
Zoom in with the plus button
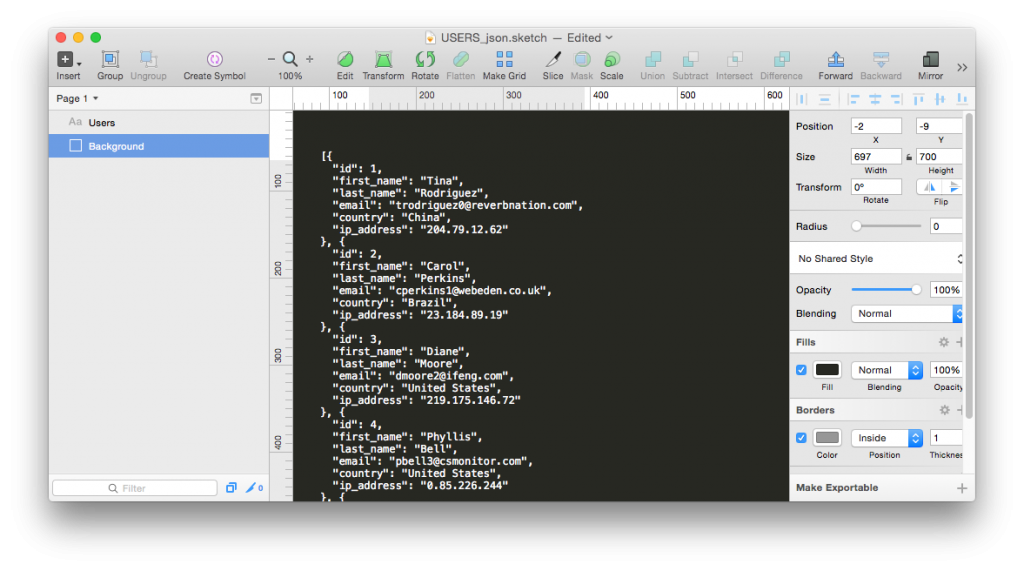[310, 59]
